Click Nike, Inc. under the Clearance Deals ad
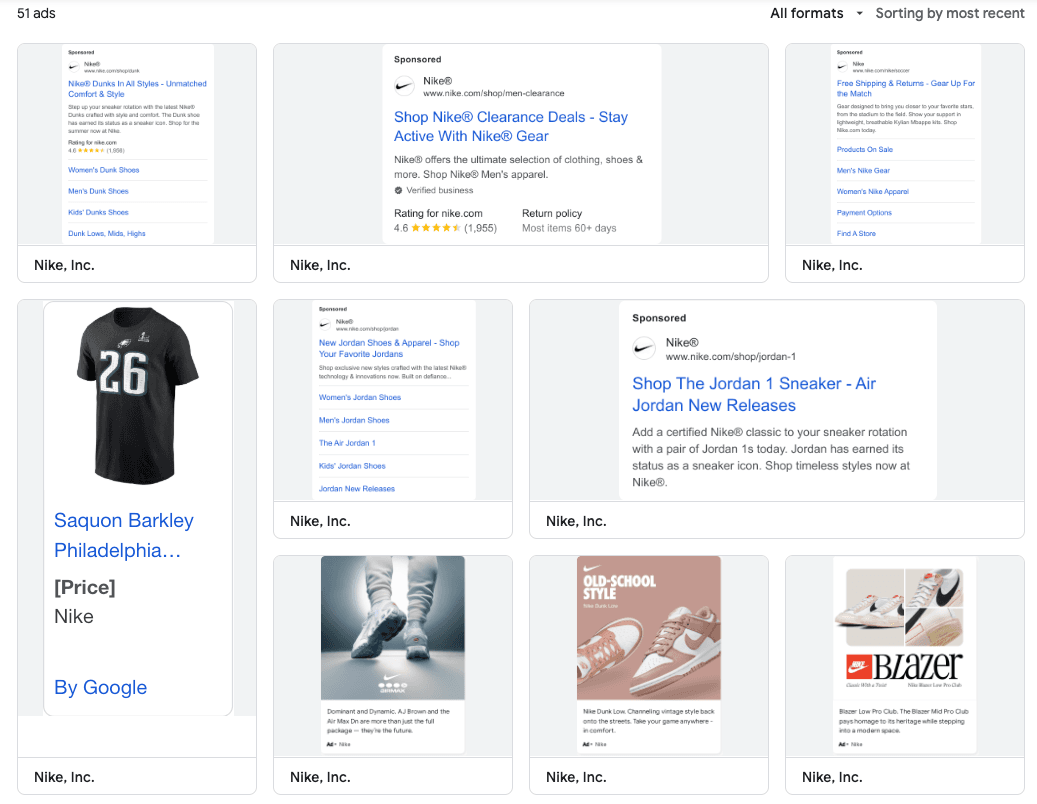 320,265
